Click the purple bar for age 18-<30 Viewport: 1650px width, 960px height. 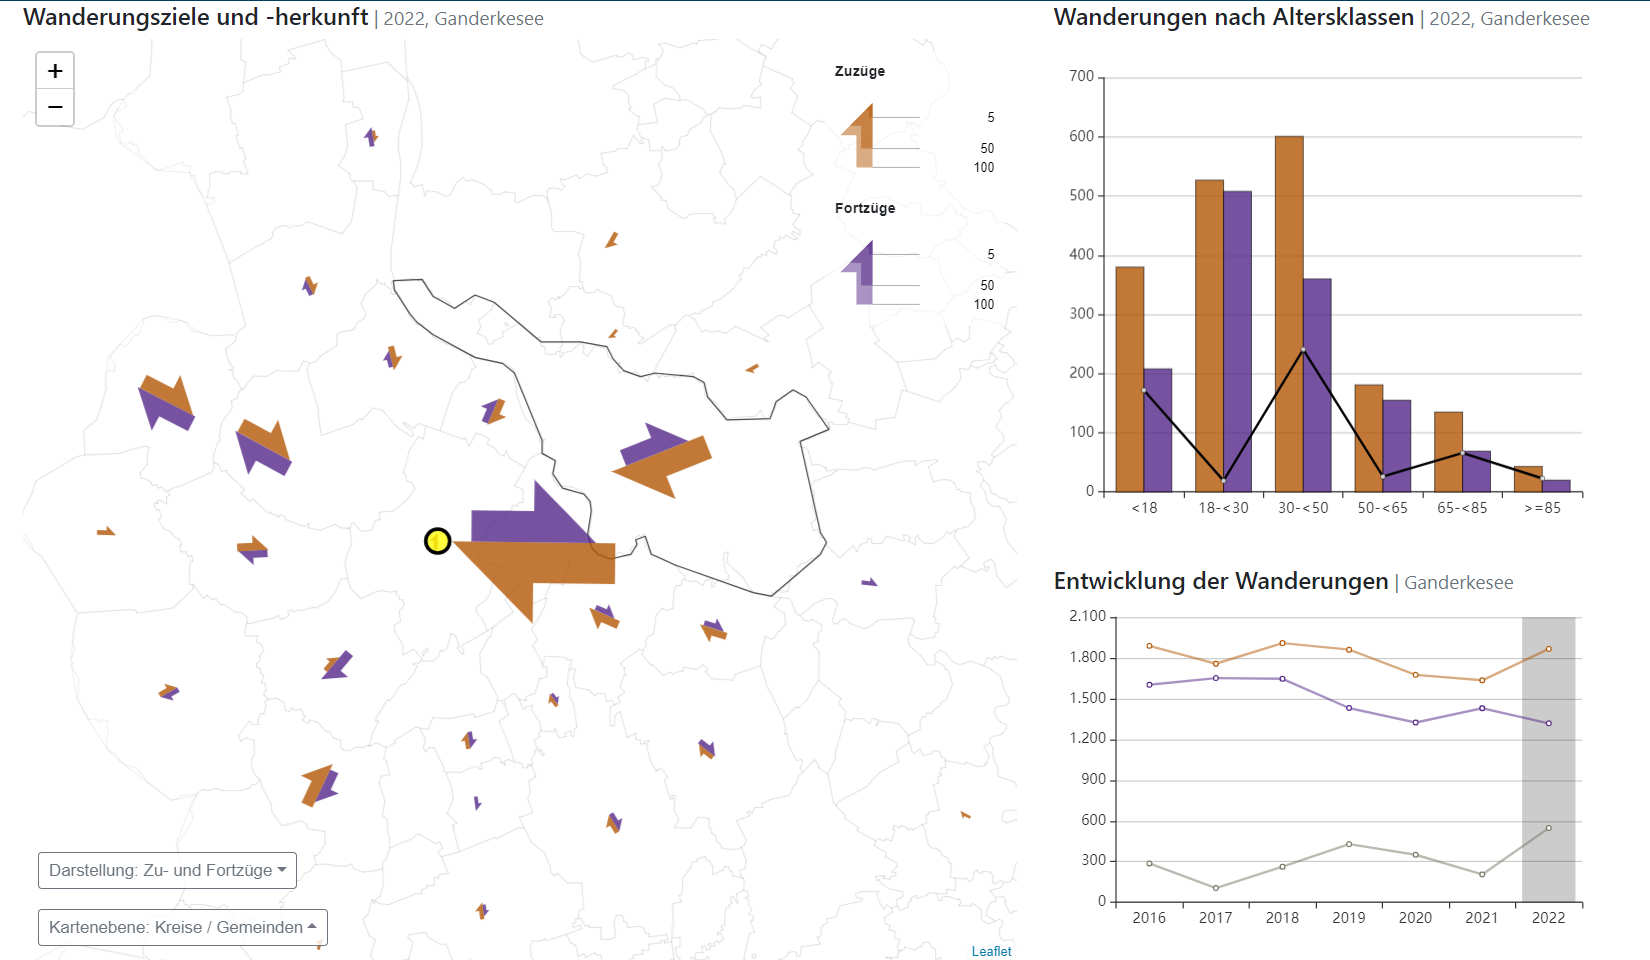pyautogui.click(x=1237, y=341)
